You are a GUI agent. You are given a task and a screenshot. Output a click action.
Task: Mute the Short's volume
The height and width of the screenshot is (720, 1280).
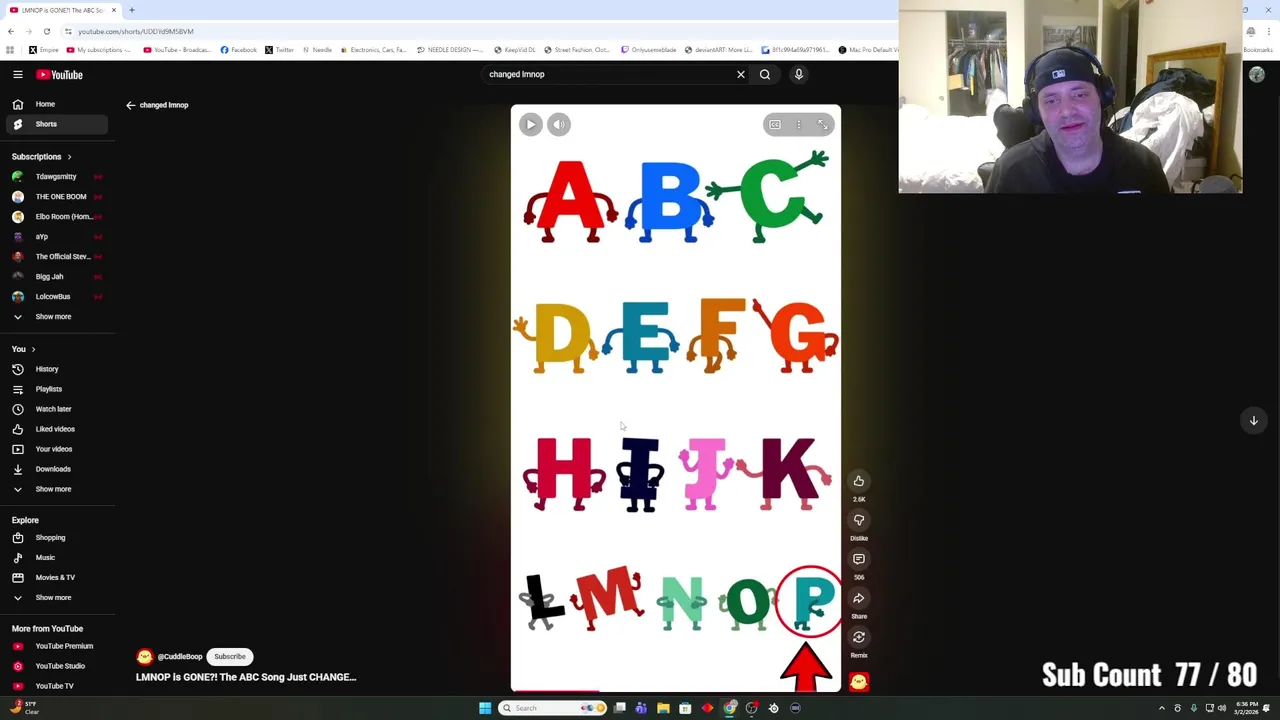pyautogui.click(x=559, y=124)
